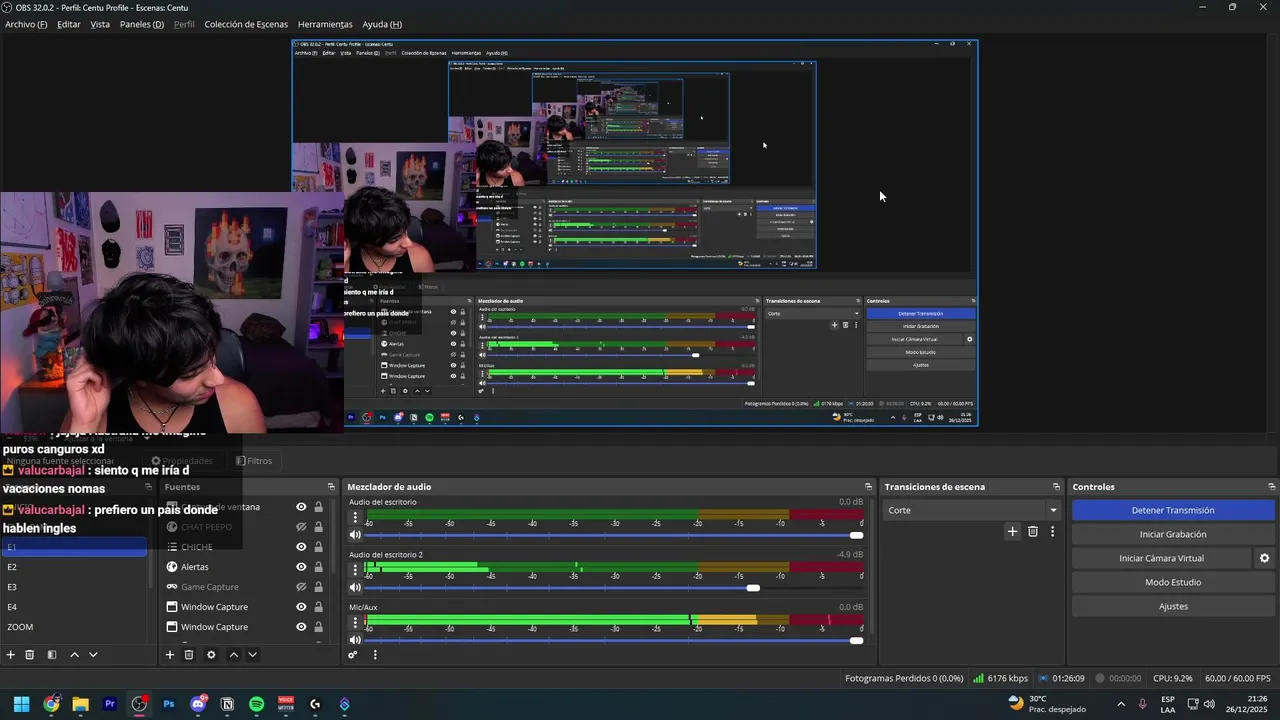Image resolution: width=1280 pixels, height=720 pixels.
Task: Open the Paneles menu
Action: [142, 24]
